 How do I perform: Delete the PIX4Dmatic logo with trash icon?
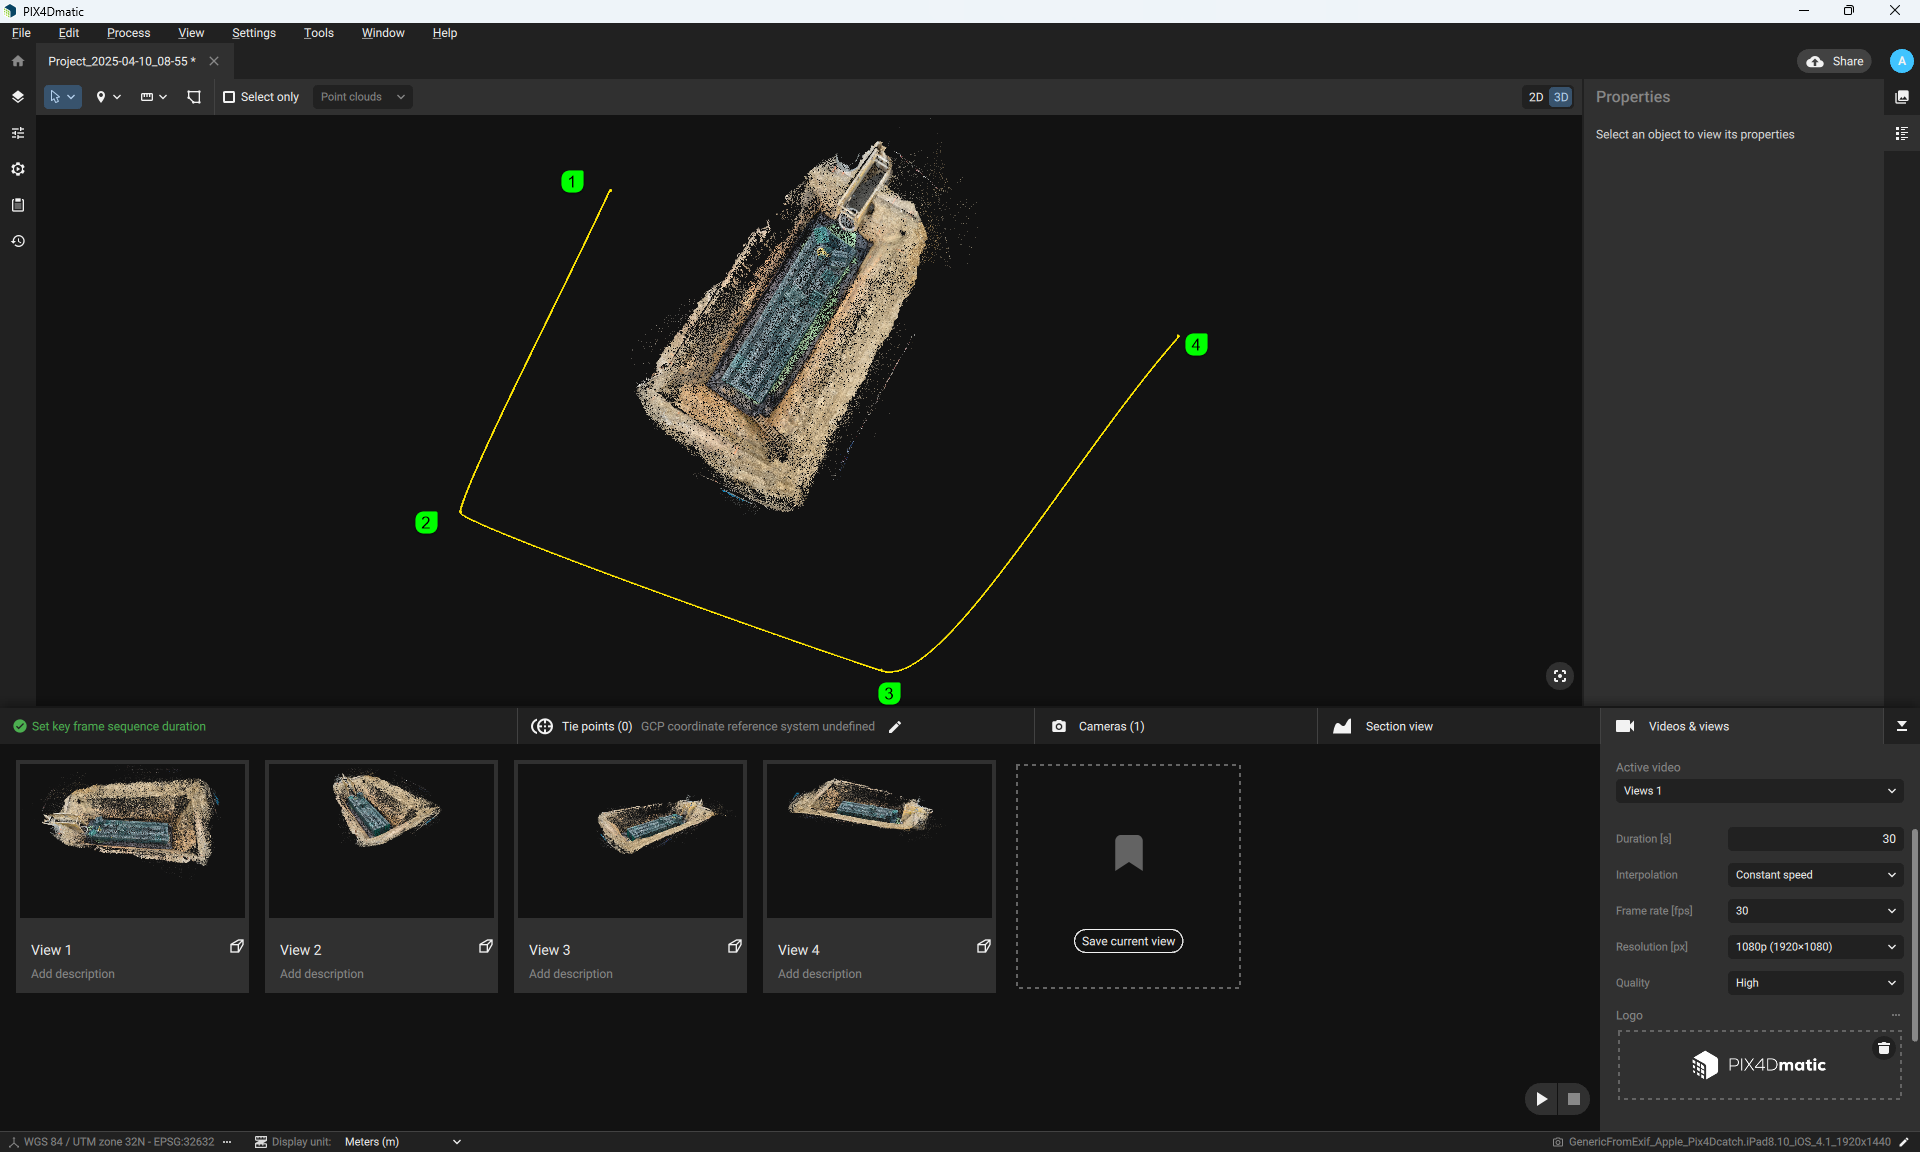tap(1883, 1048)
